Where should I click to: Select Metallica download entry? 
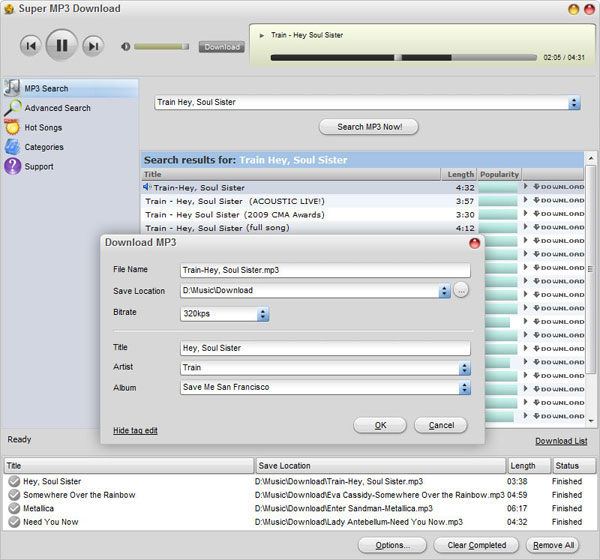(299, 508)
